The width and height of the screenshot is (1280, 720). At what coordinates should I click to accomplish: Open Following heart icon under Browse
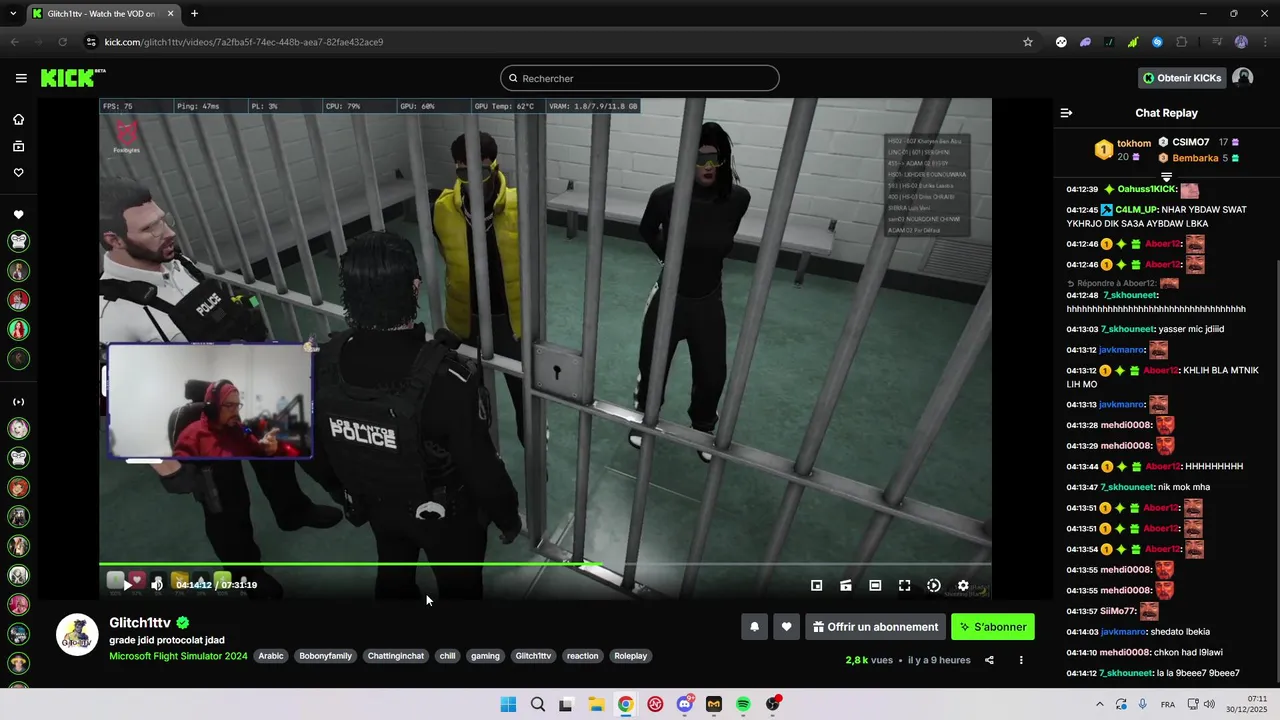point(18,173)
